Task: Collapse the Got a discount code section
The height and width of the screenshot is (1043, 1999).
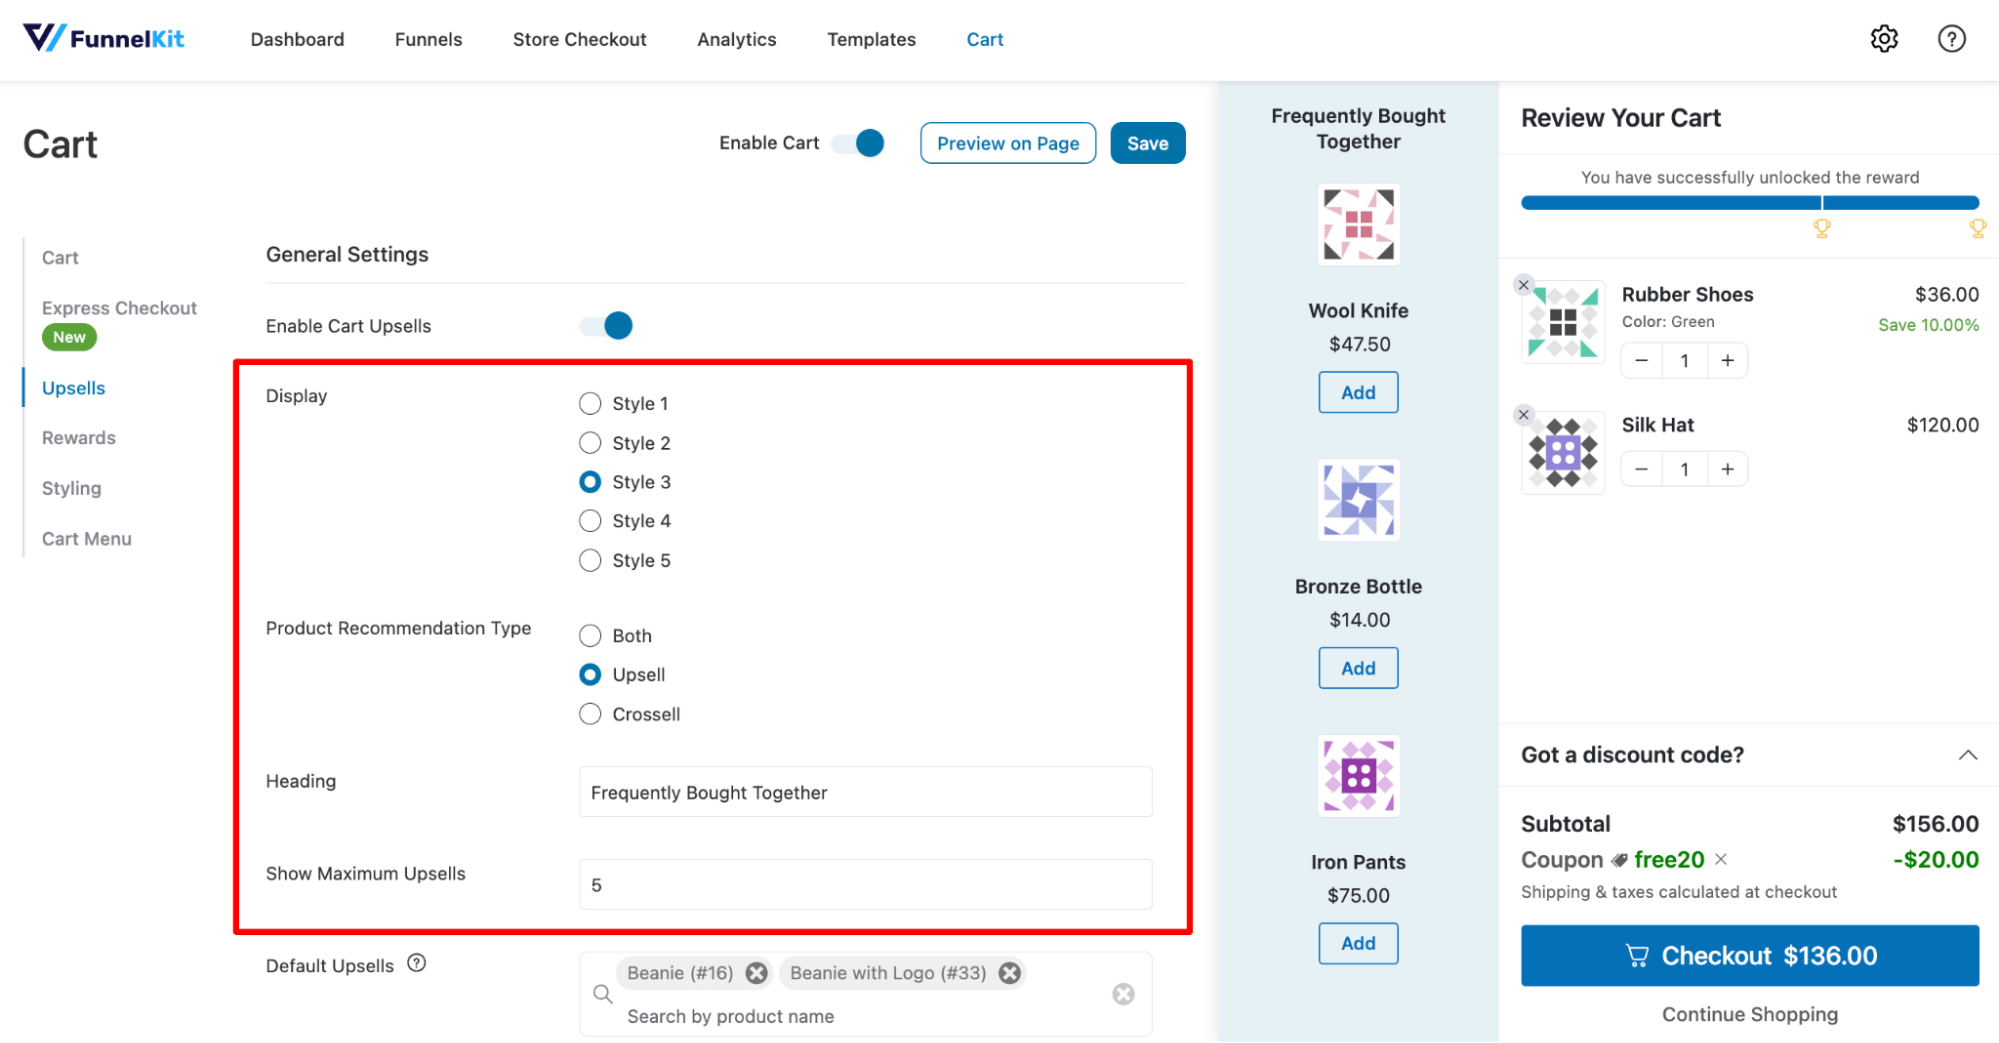Action: [x=1967, y=755]
